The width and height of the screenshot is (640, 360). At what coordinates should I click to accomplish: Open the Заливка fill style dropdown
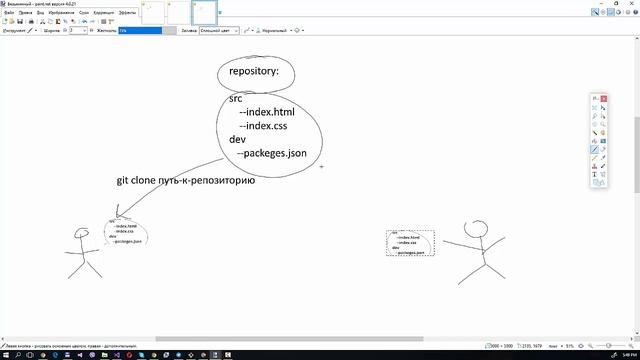[x=219, y=31]
